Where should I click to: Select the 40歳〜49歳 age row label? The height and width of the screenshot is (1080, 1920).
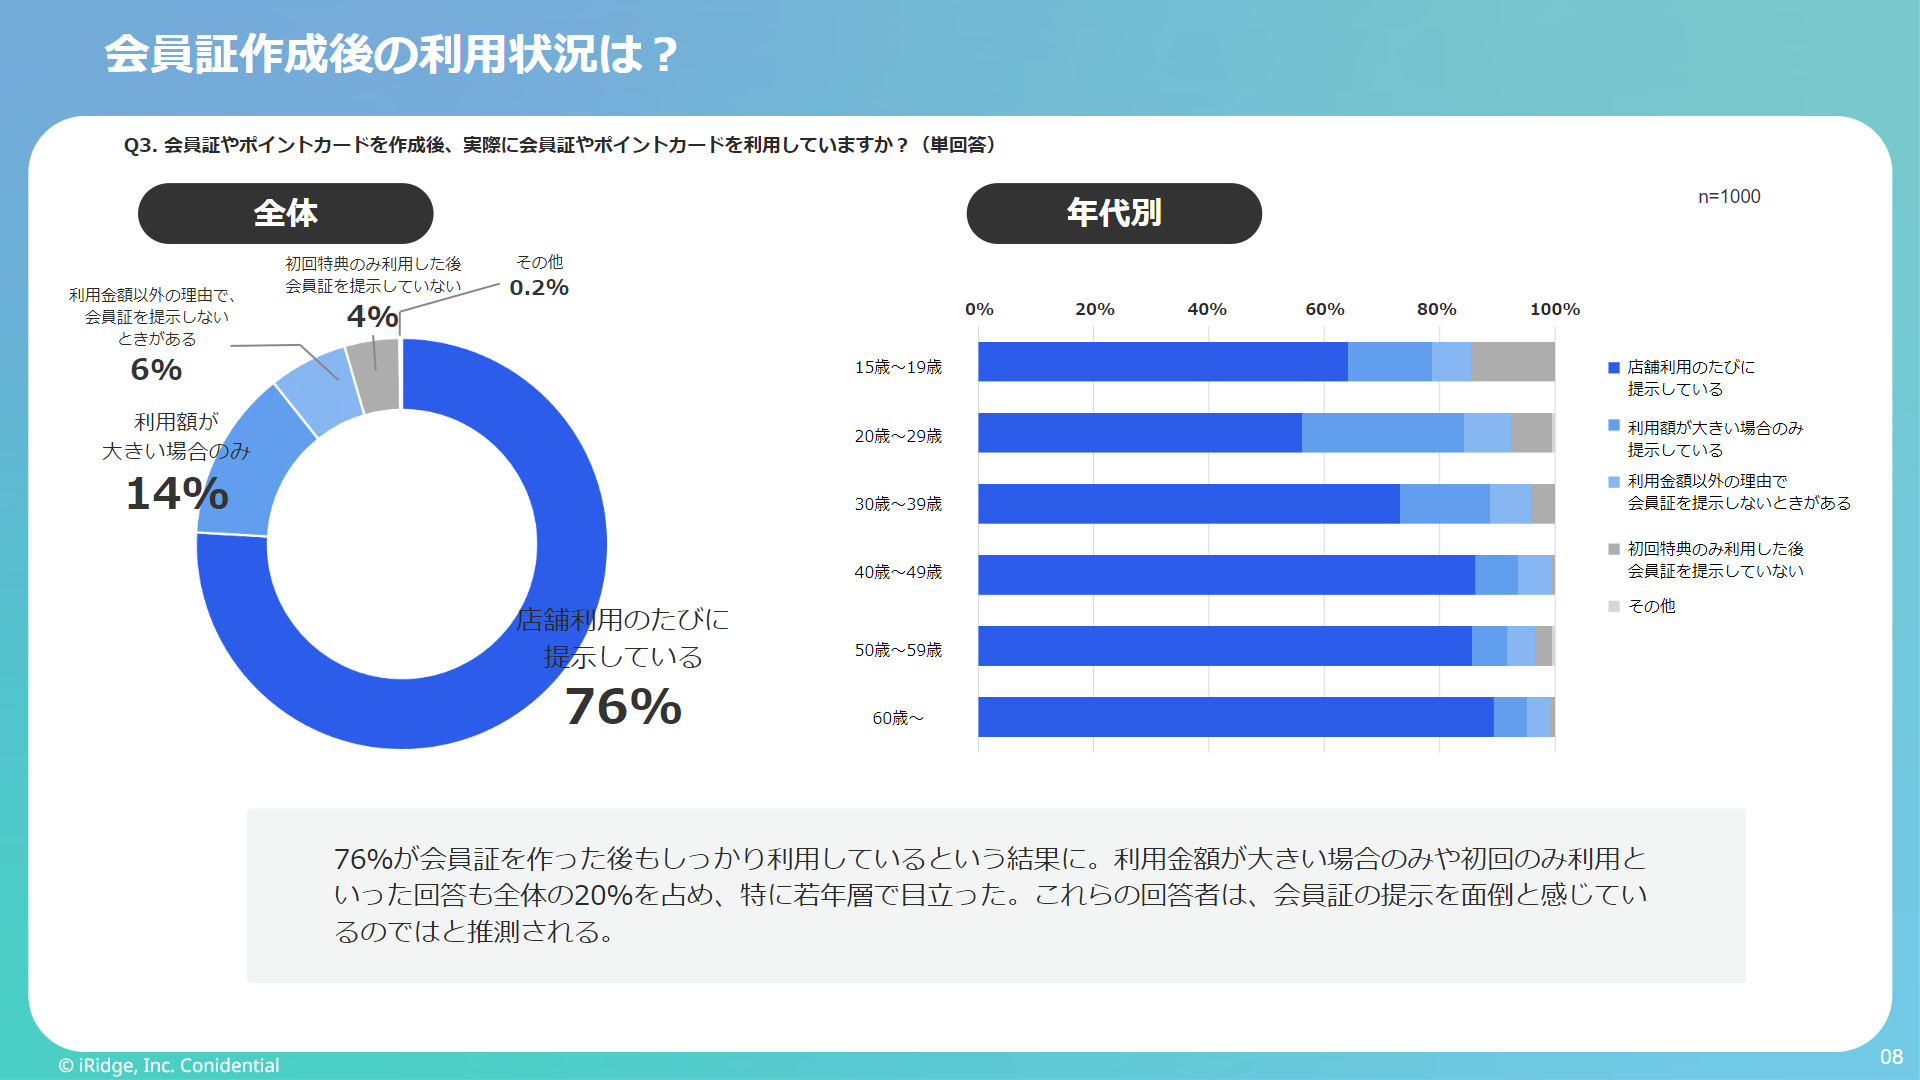(898, 572)
